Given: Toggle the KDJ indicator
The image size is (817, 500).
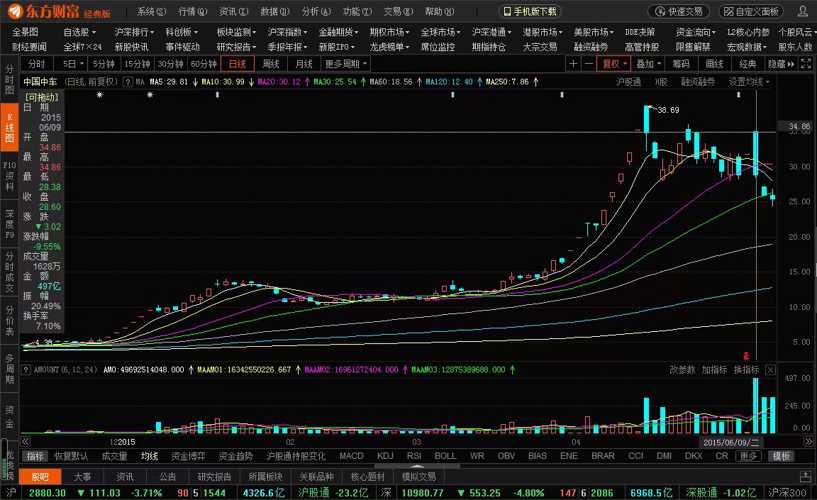Looking at the screenshot, I should pyautogui.click(x=385, y=456).
